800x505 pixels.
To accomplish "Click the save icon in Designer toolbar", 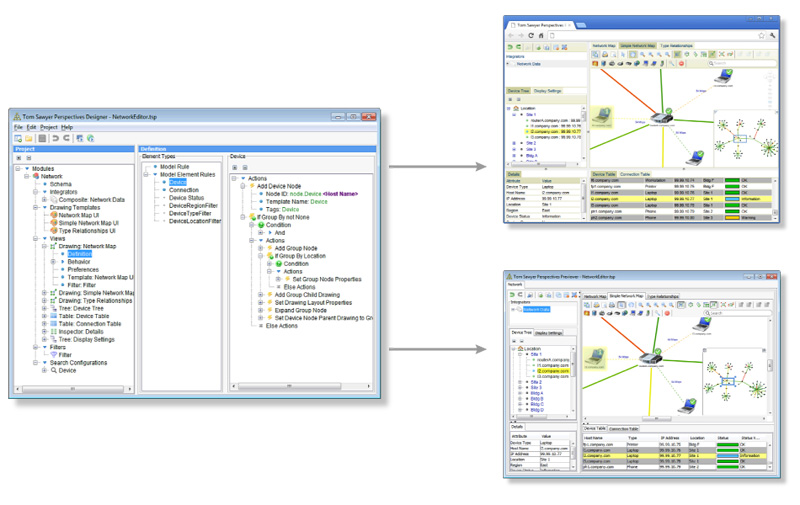I will 42,138.
